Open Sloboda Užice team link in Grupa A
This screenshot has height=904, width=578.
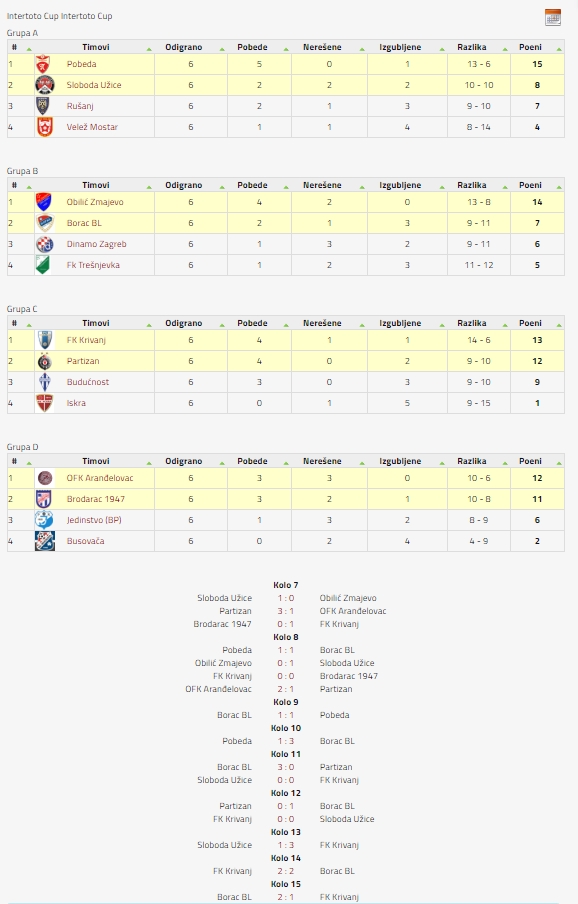[x=94, y=85]
